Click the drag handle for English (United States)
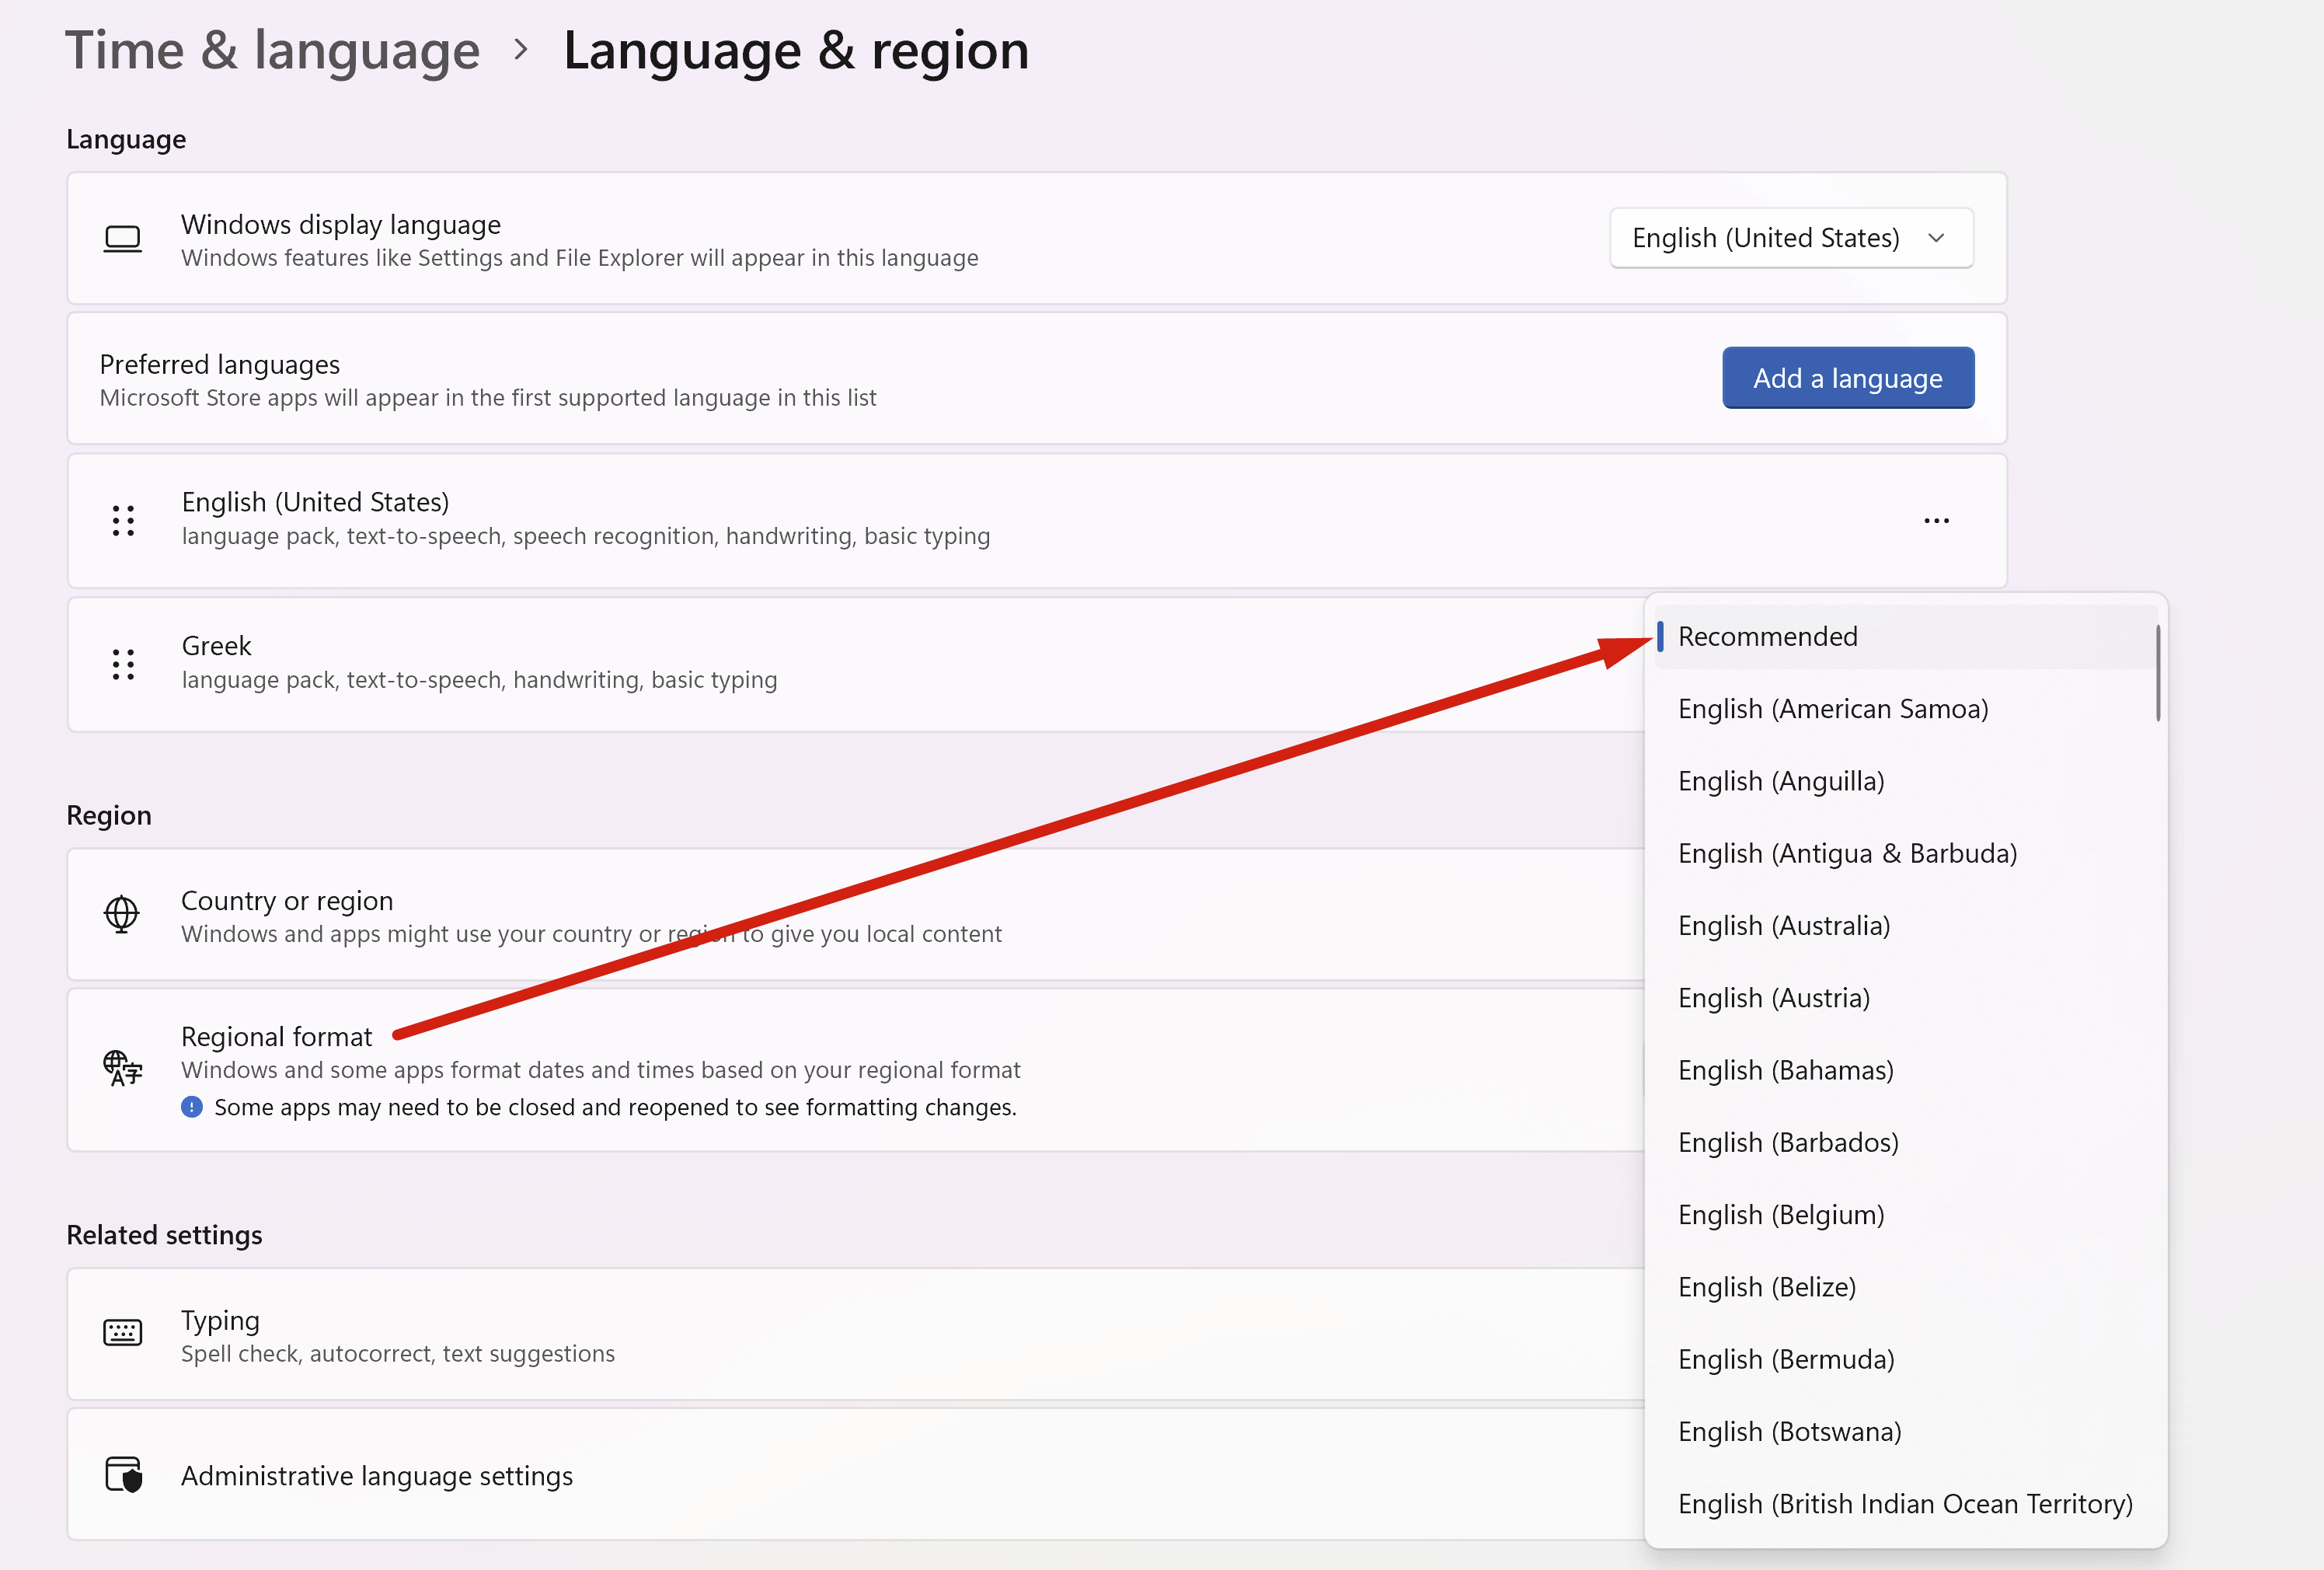Image resolution: width=2324 pixels, height=1570 pixels. point(123,520)
